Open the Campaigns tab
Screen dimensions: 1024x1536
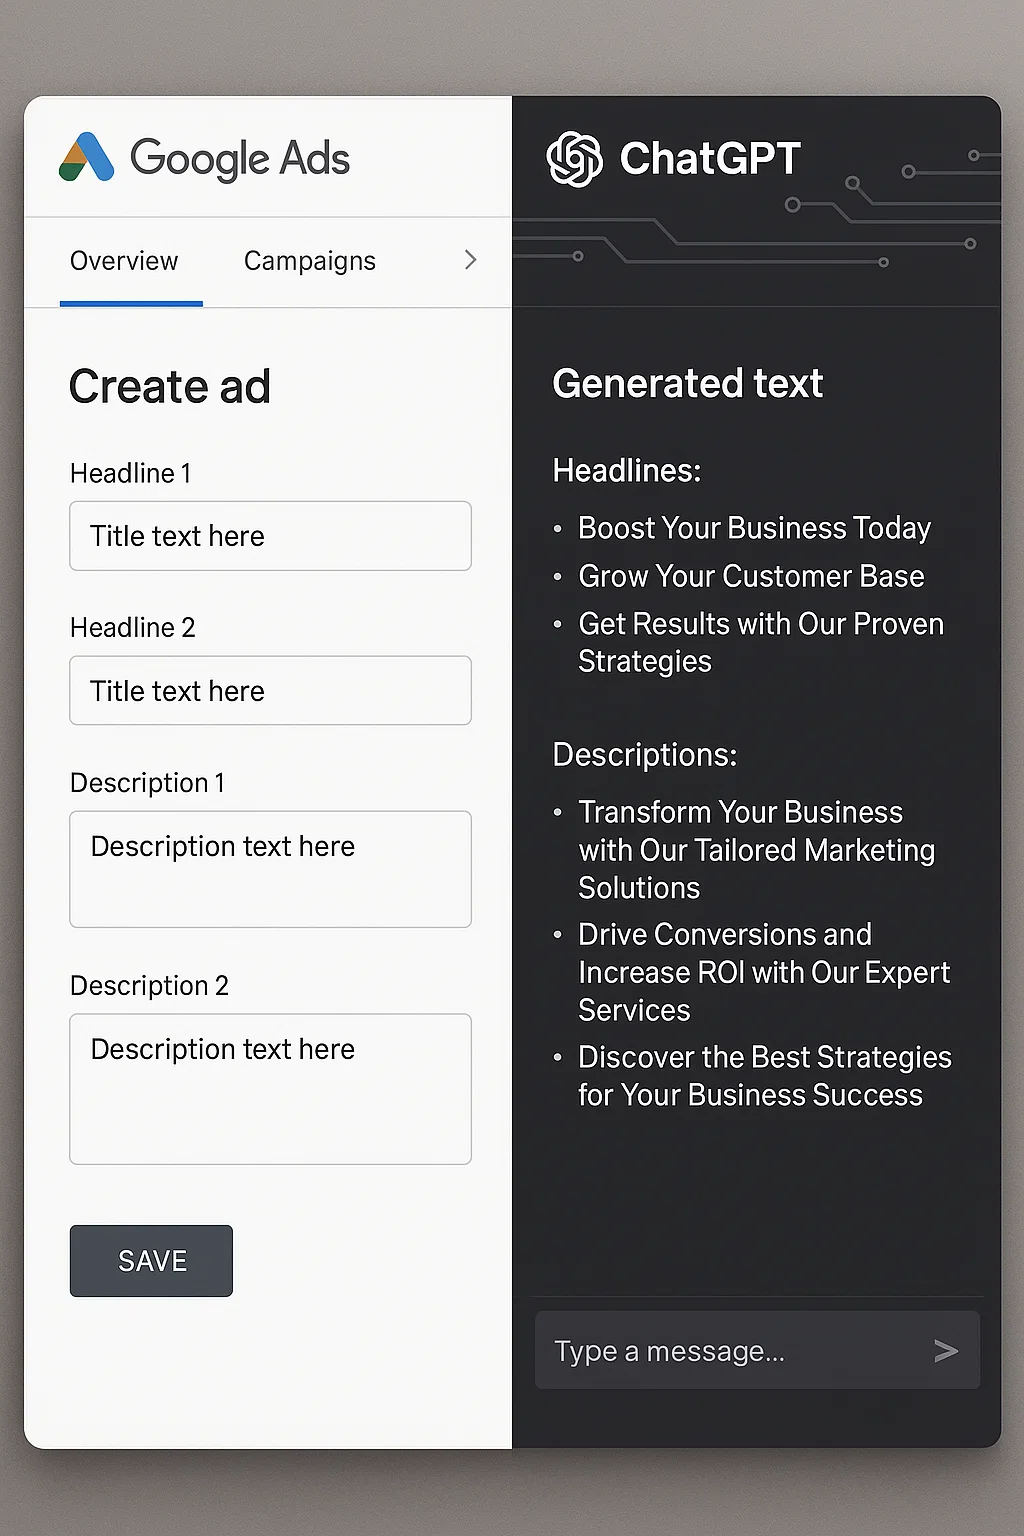tap(310, 261)
